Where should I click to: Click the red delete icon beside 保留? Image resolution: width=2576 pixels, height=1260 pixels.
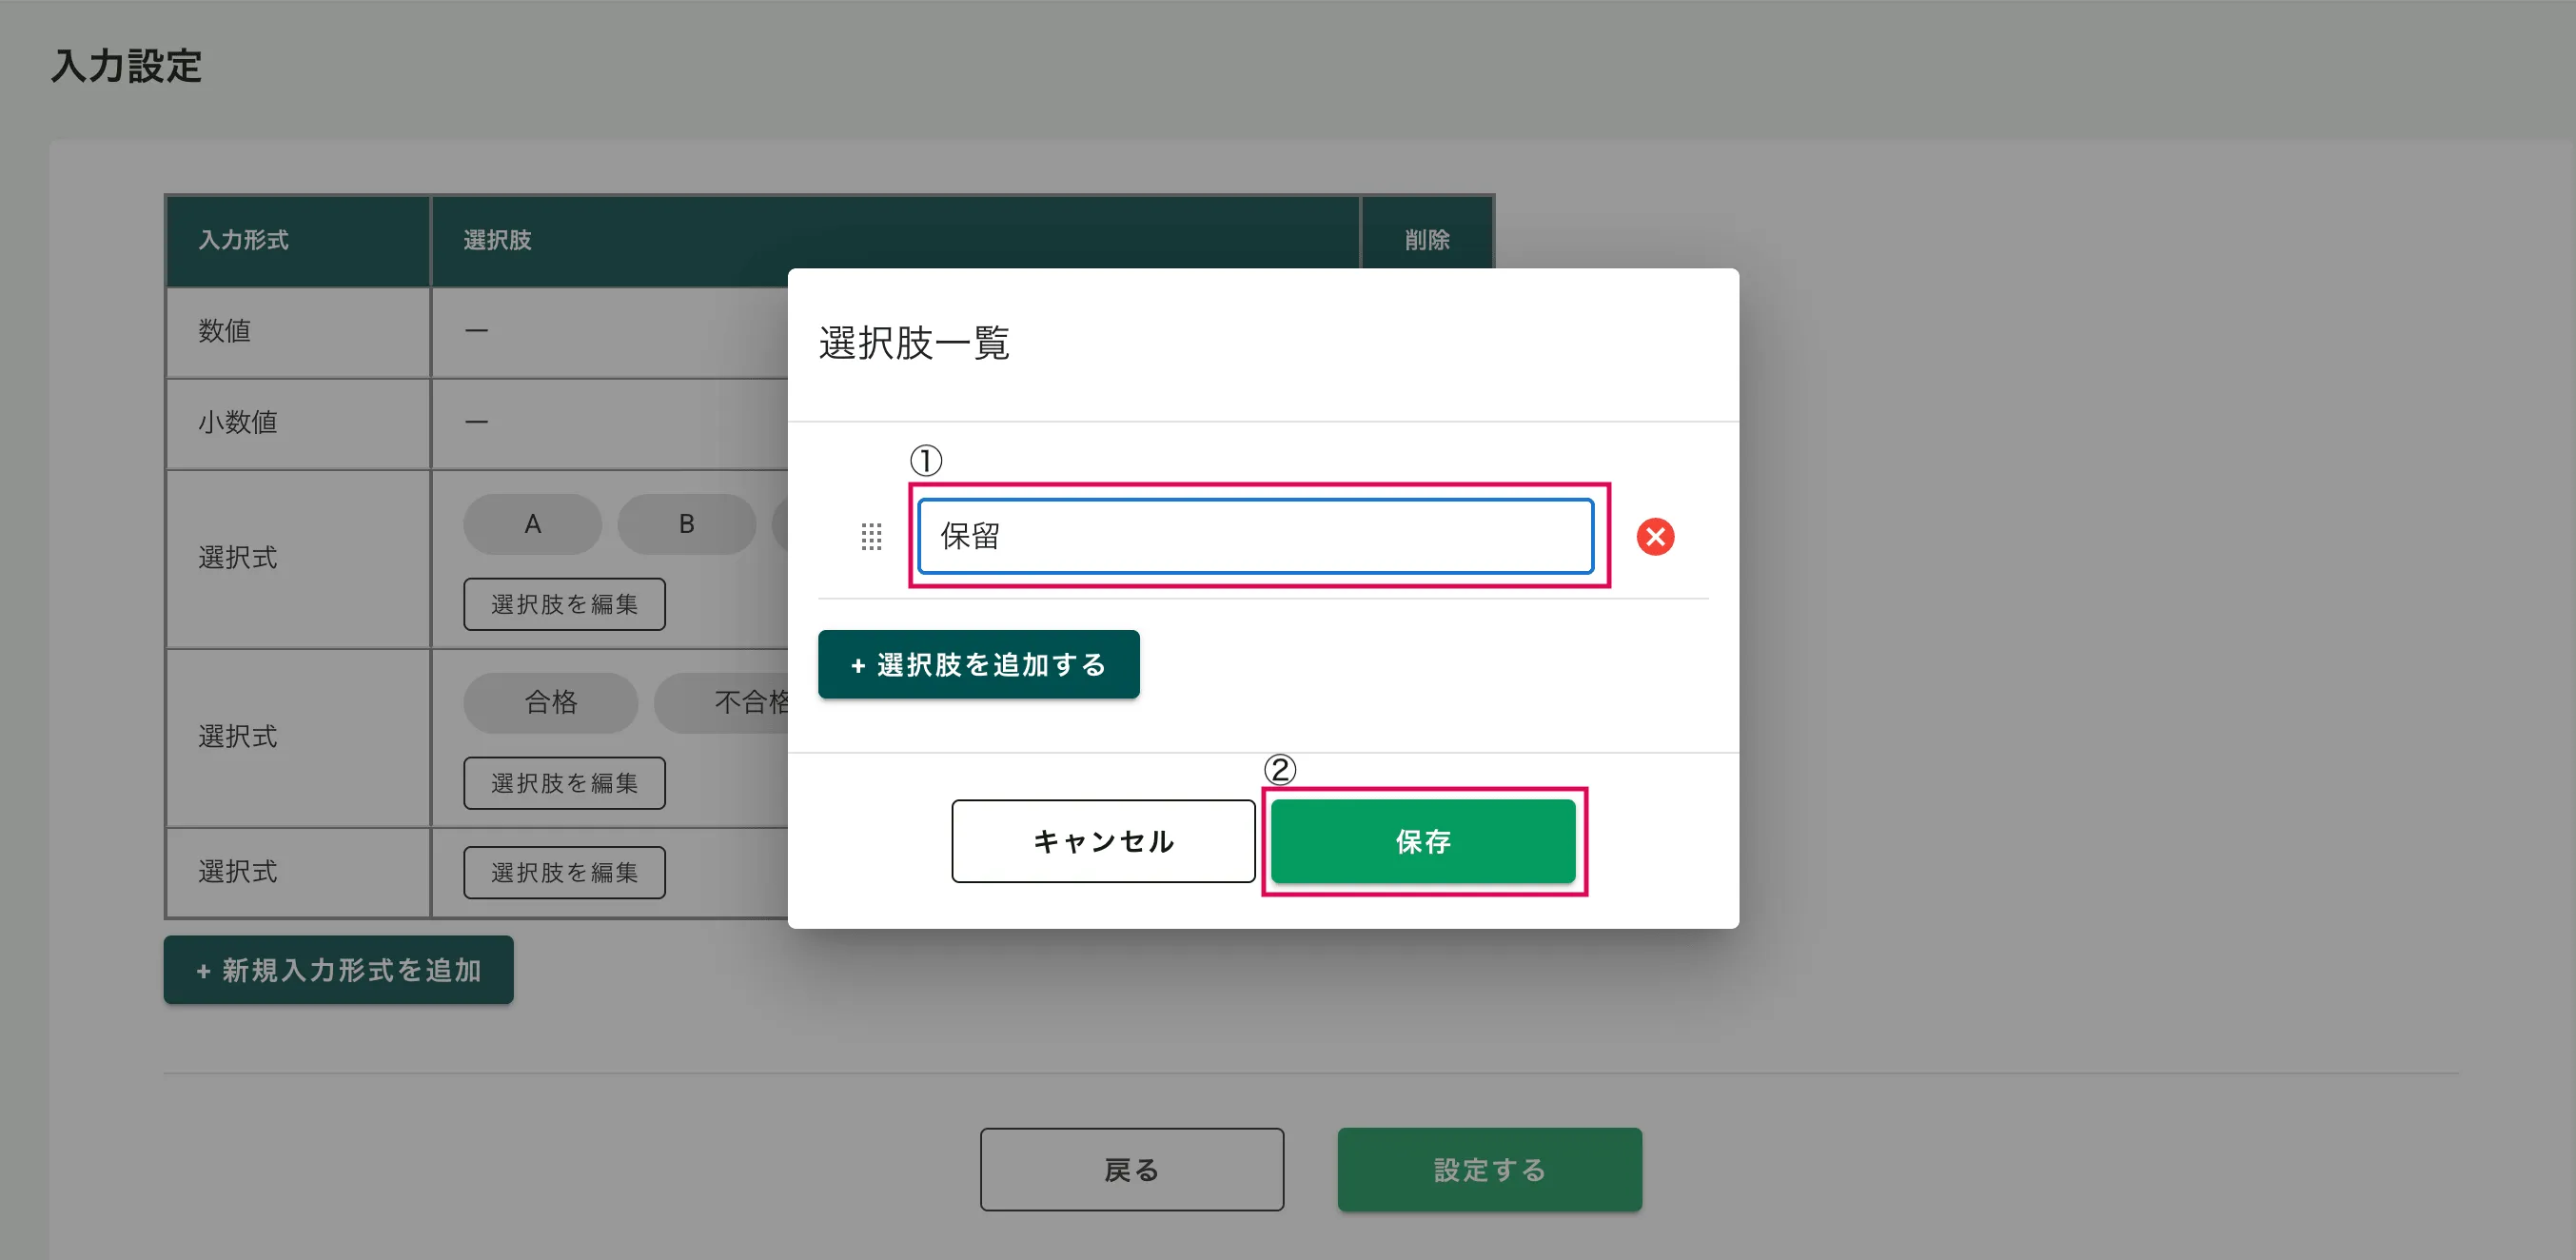1655,536
